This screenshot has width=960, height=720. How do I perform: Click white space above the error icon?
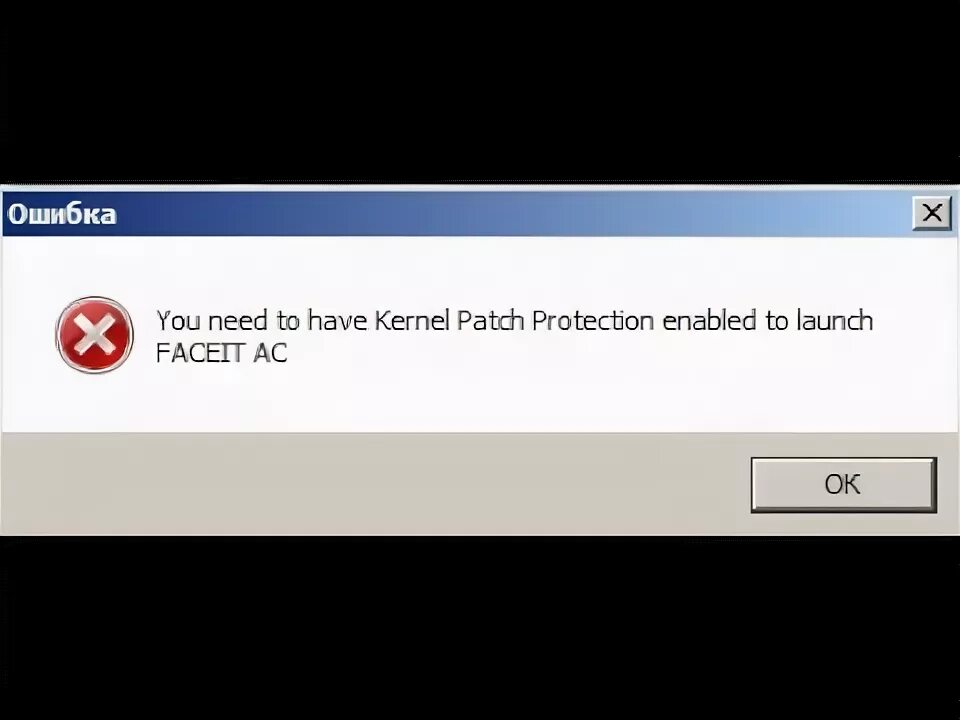click(94, 266)
